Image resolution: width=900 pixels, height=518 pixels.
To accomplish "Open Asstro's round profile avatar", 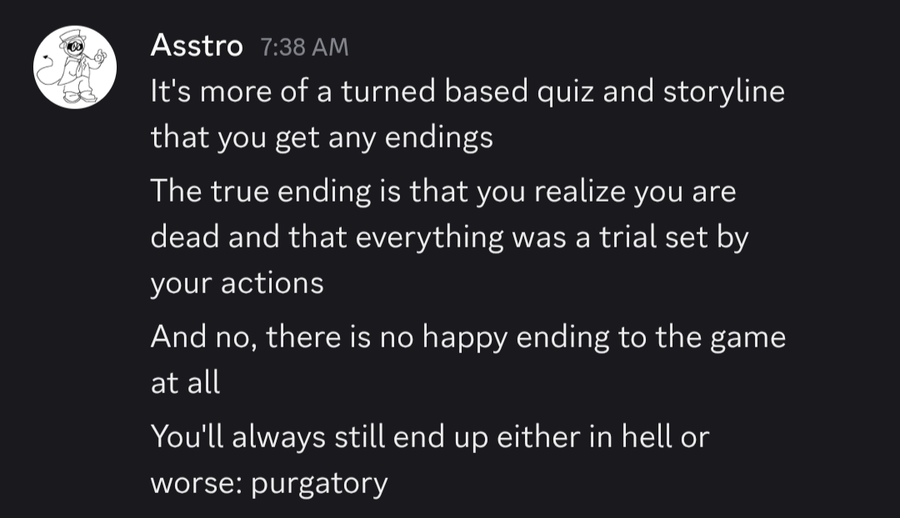I will 75,67.
